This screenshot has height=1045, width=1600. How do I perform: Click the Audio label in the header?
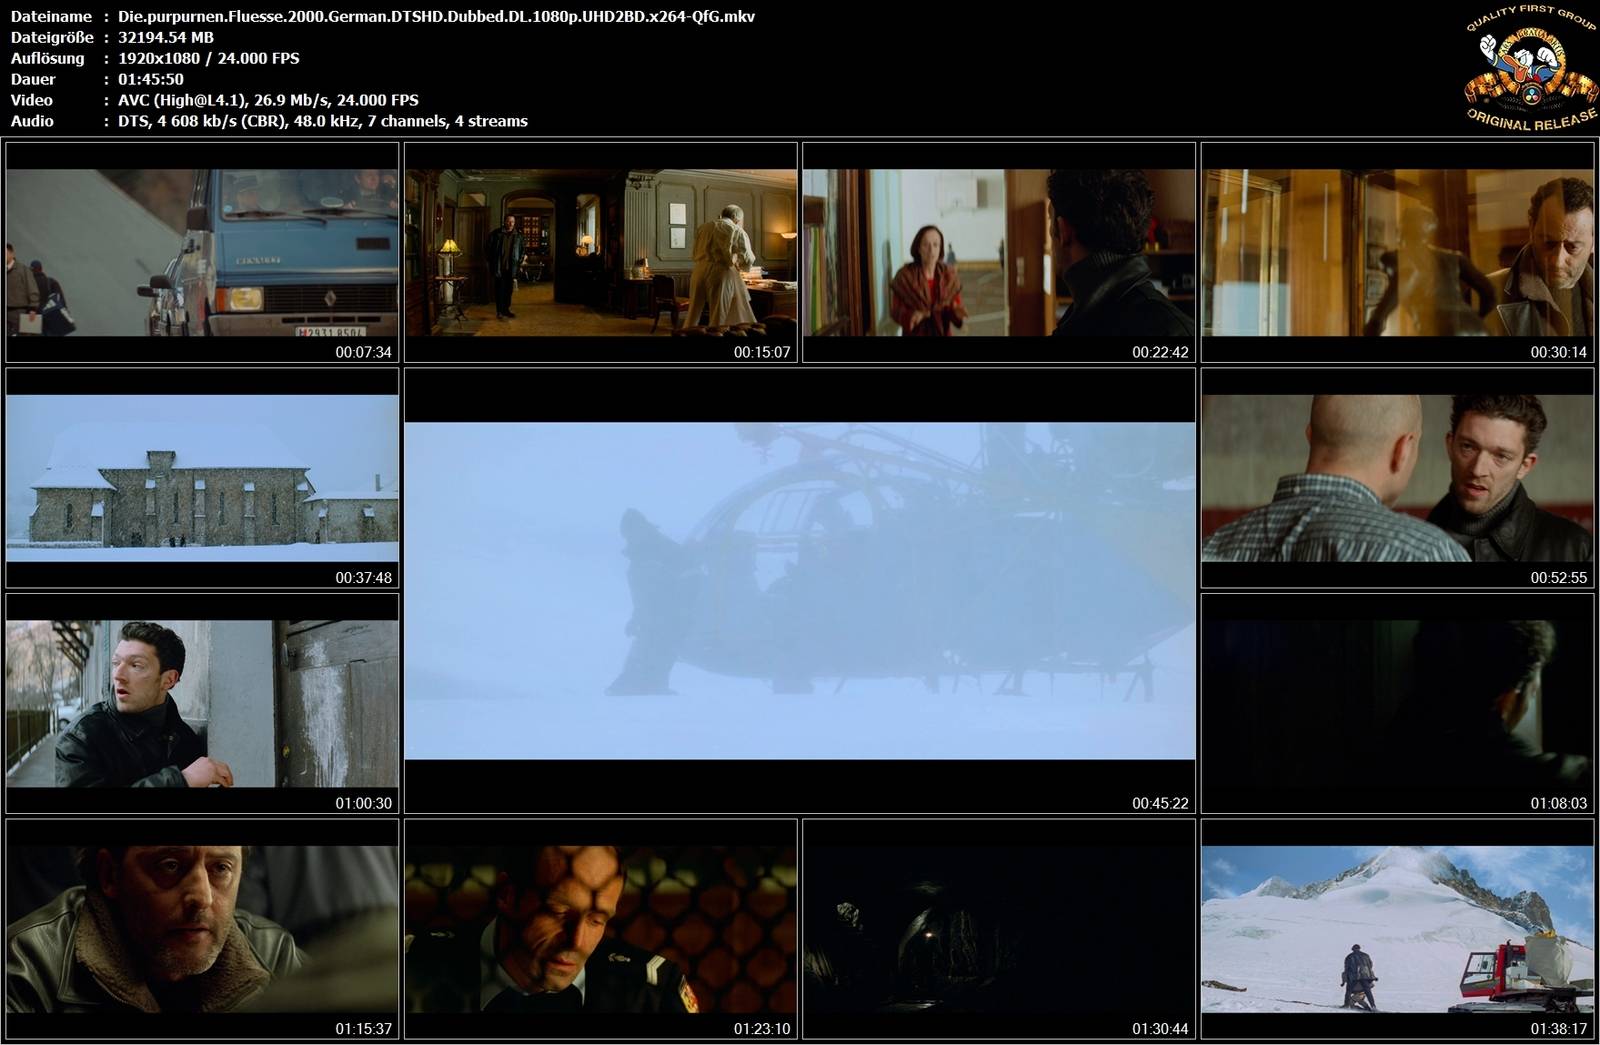(32, 121)
